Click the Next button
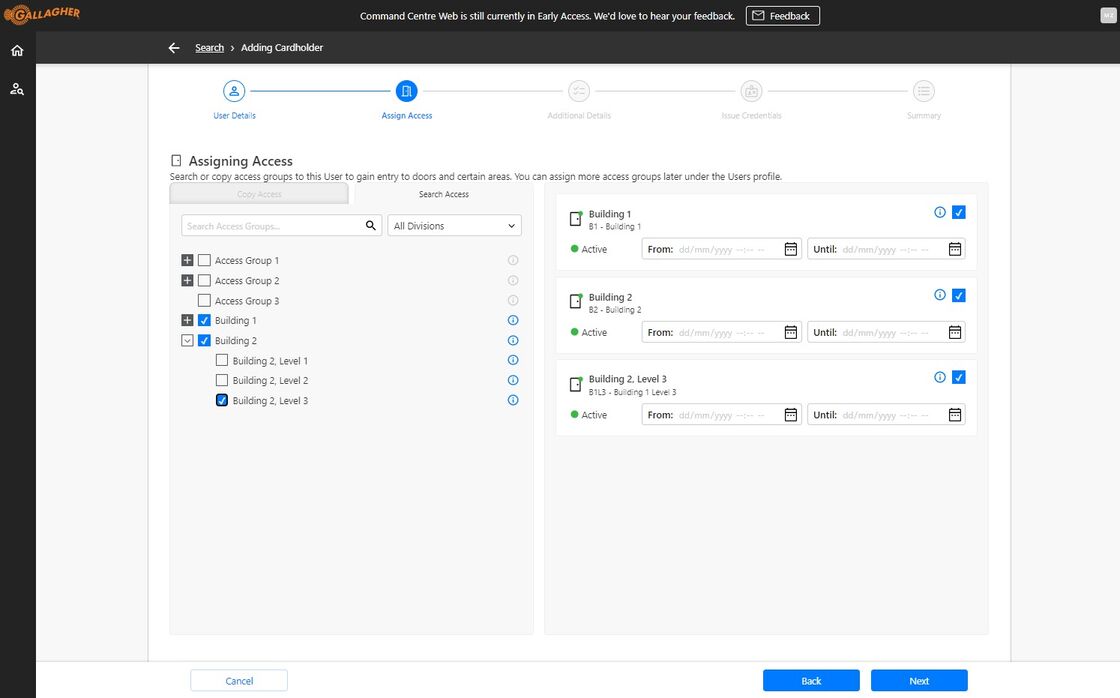The image size is (1120, 698). pos(918,679)
